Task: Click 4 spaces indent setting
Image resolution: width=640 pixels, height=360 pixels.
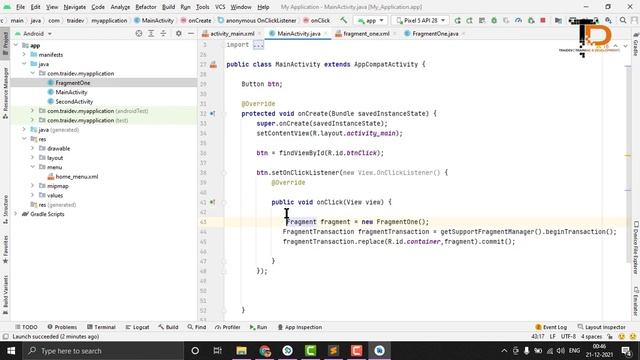Action: pyautogui.click(x=591, y=337)
